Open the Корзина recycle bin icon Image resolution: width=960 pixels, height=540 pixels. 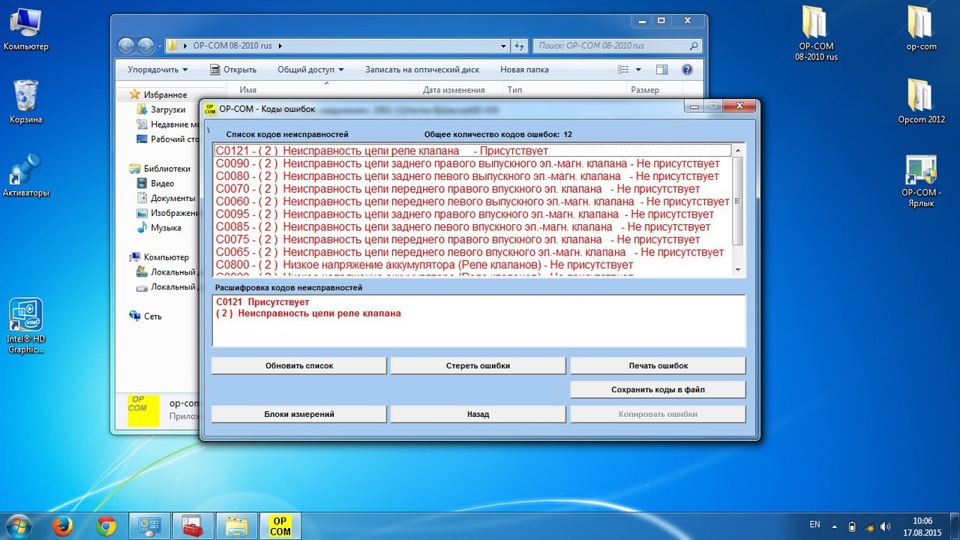point(25,102)
